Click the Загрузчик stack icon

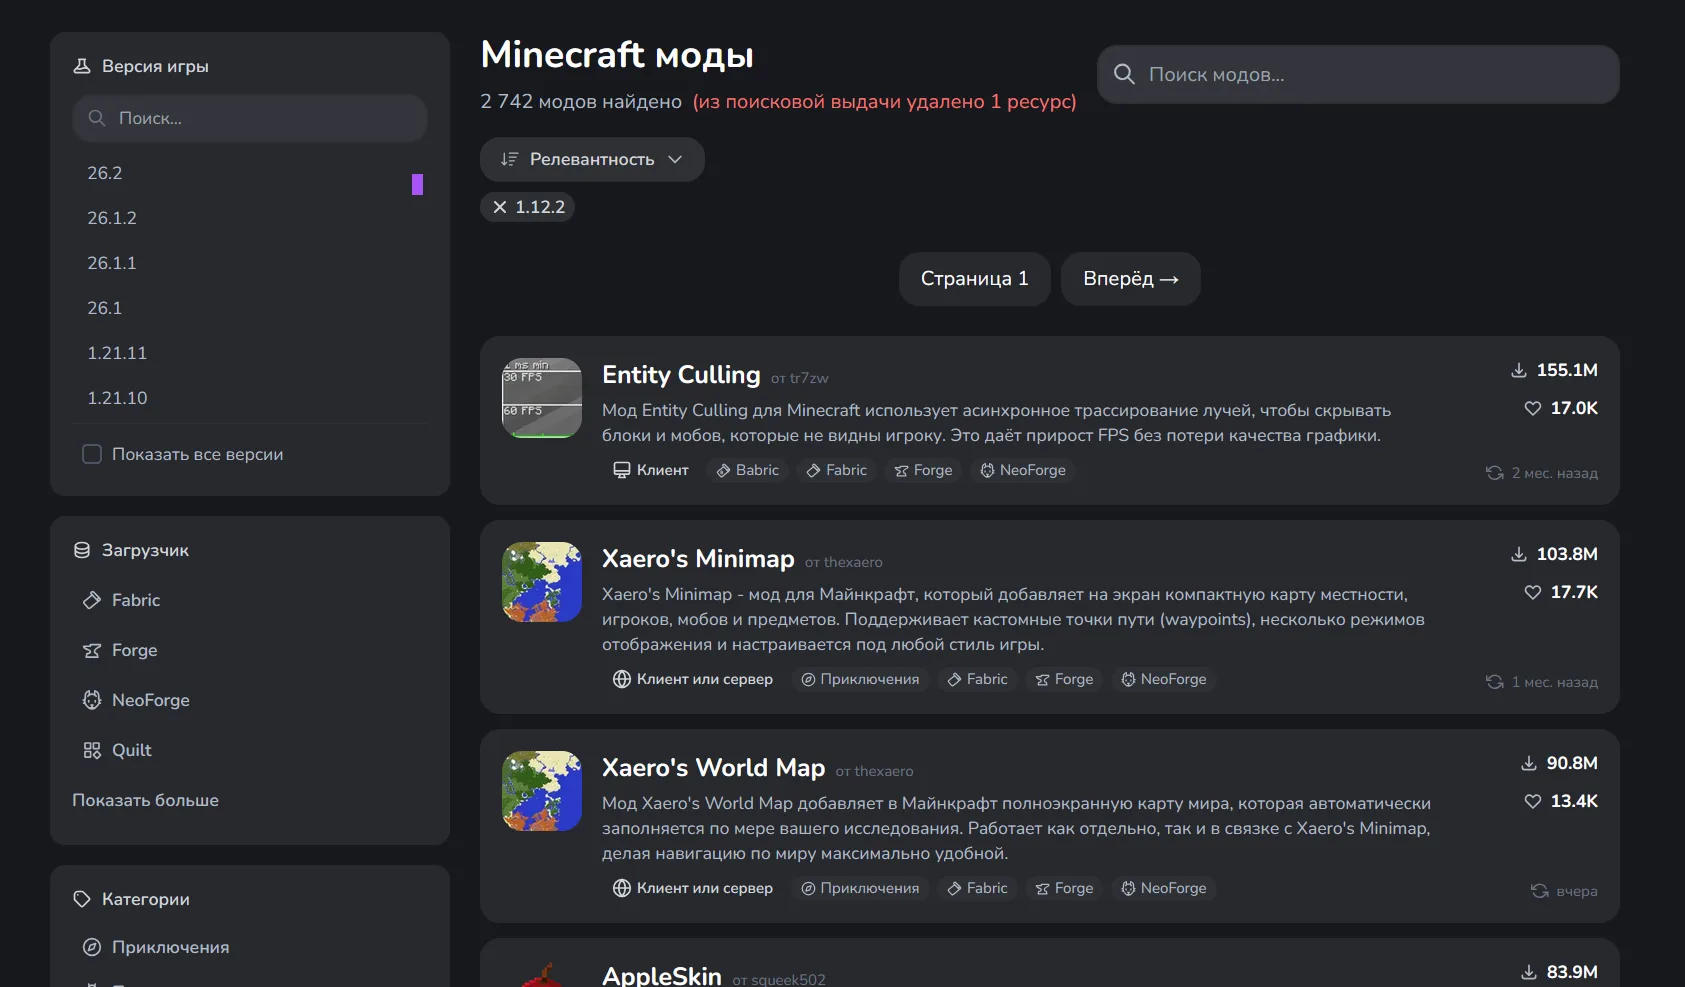pyautogui.click(x=82, y=550)
